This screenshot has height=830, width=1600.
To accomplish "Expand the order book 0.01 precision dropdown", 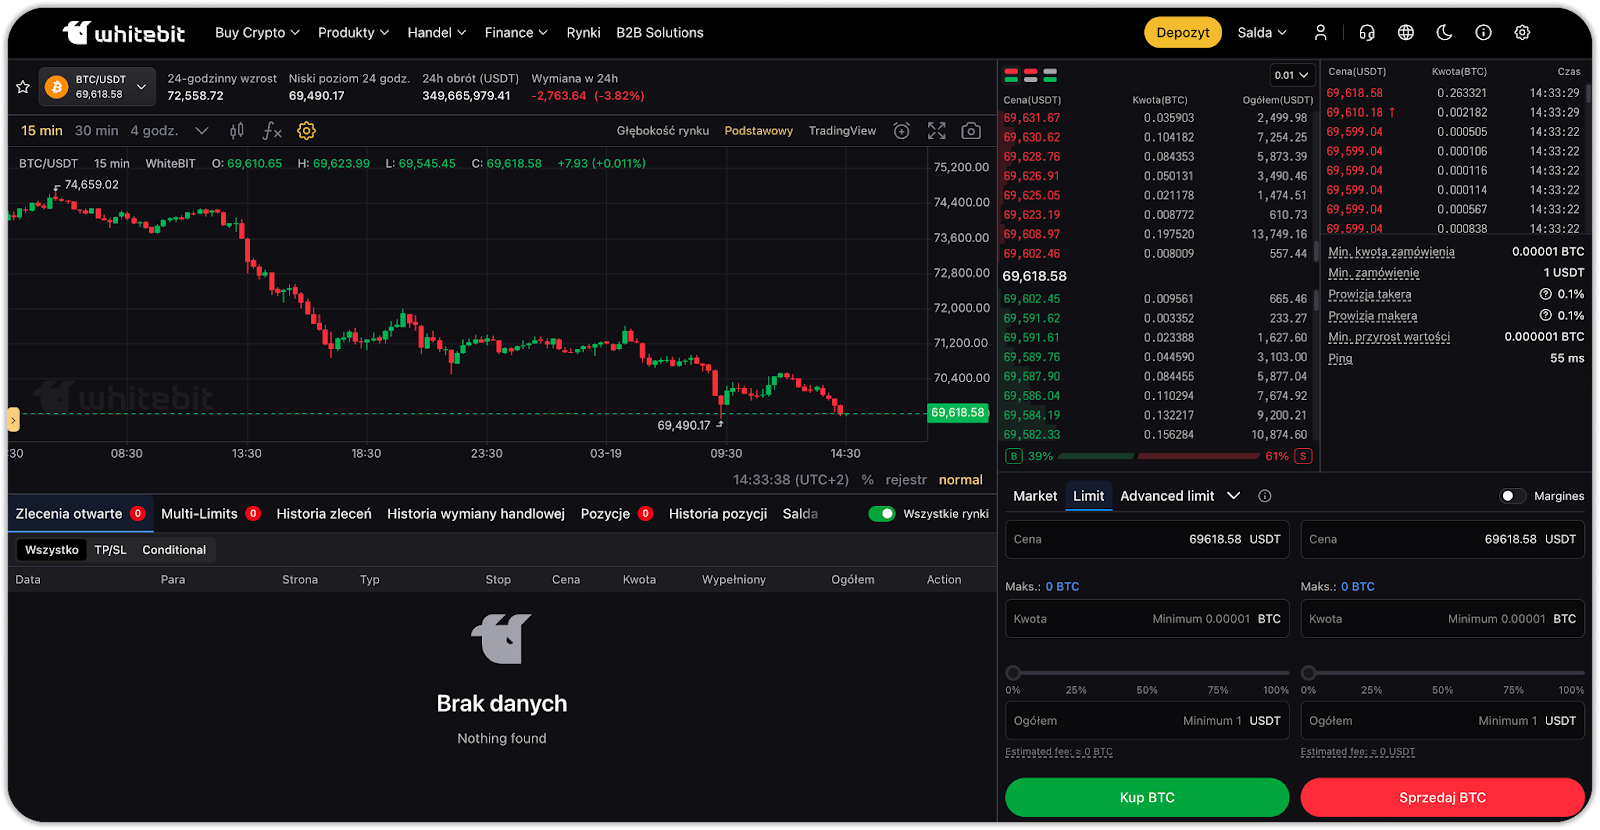I will pyautogui.click(x=1291, y=75).
